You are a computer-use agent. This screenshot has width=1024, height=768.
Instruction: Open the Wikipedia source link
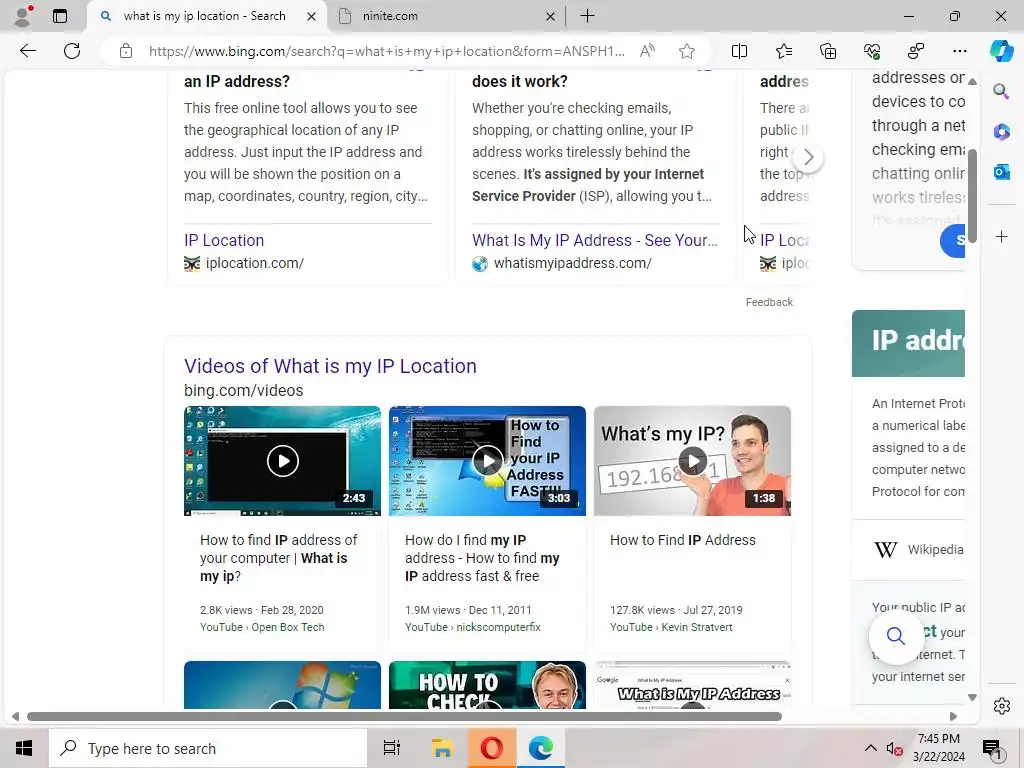[918, 550]
